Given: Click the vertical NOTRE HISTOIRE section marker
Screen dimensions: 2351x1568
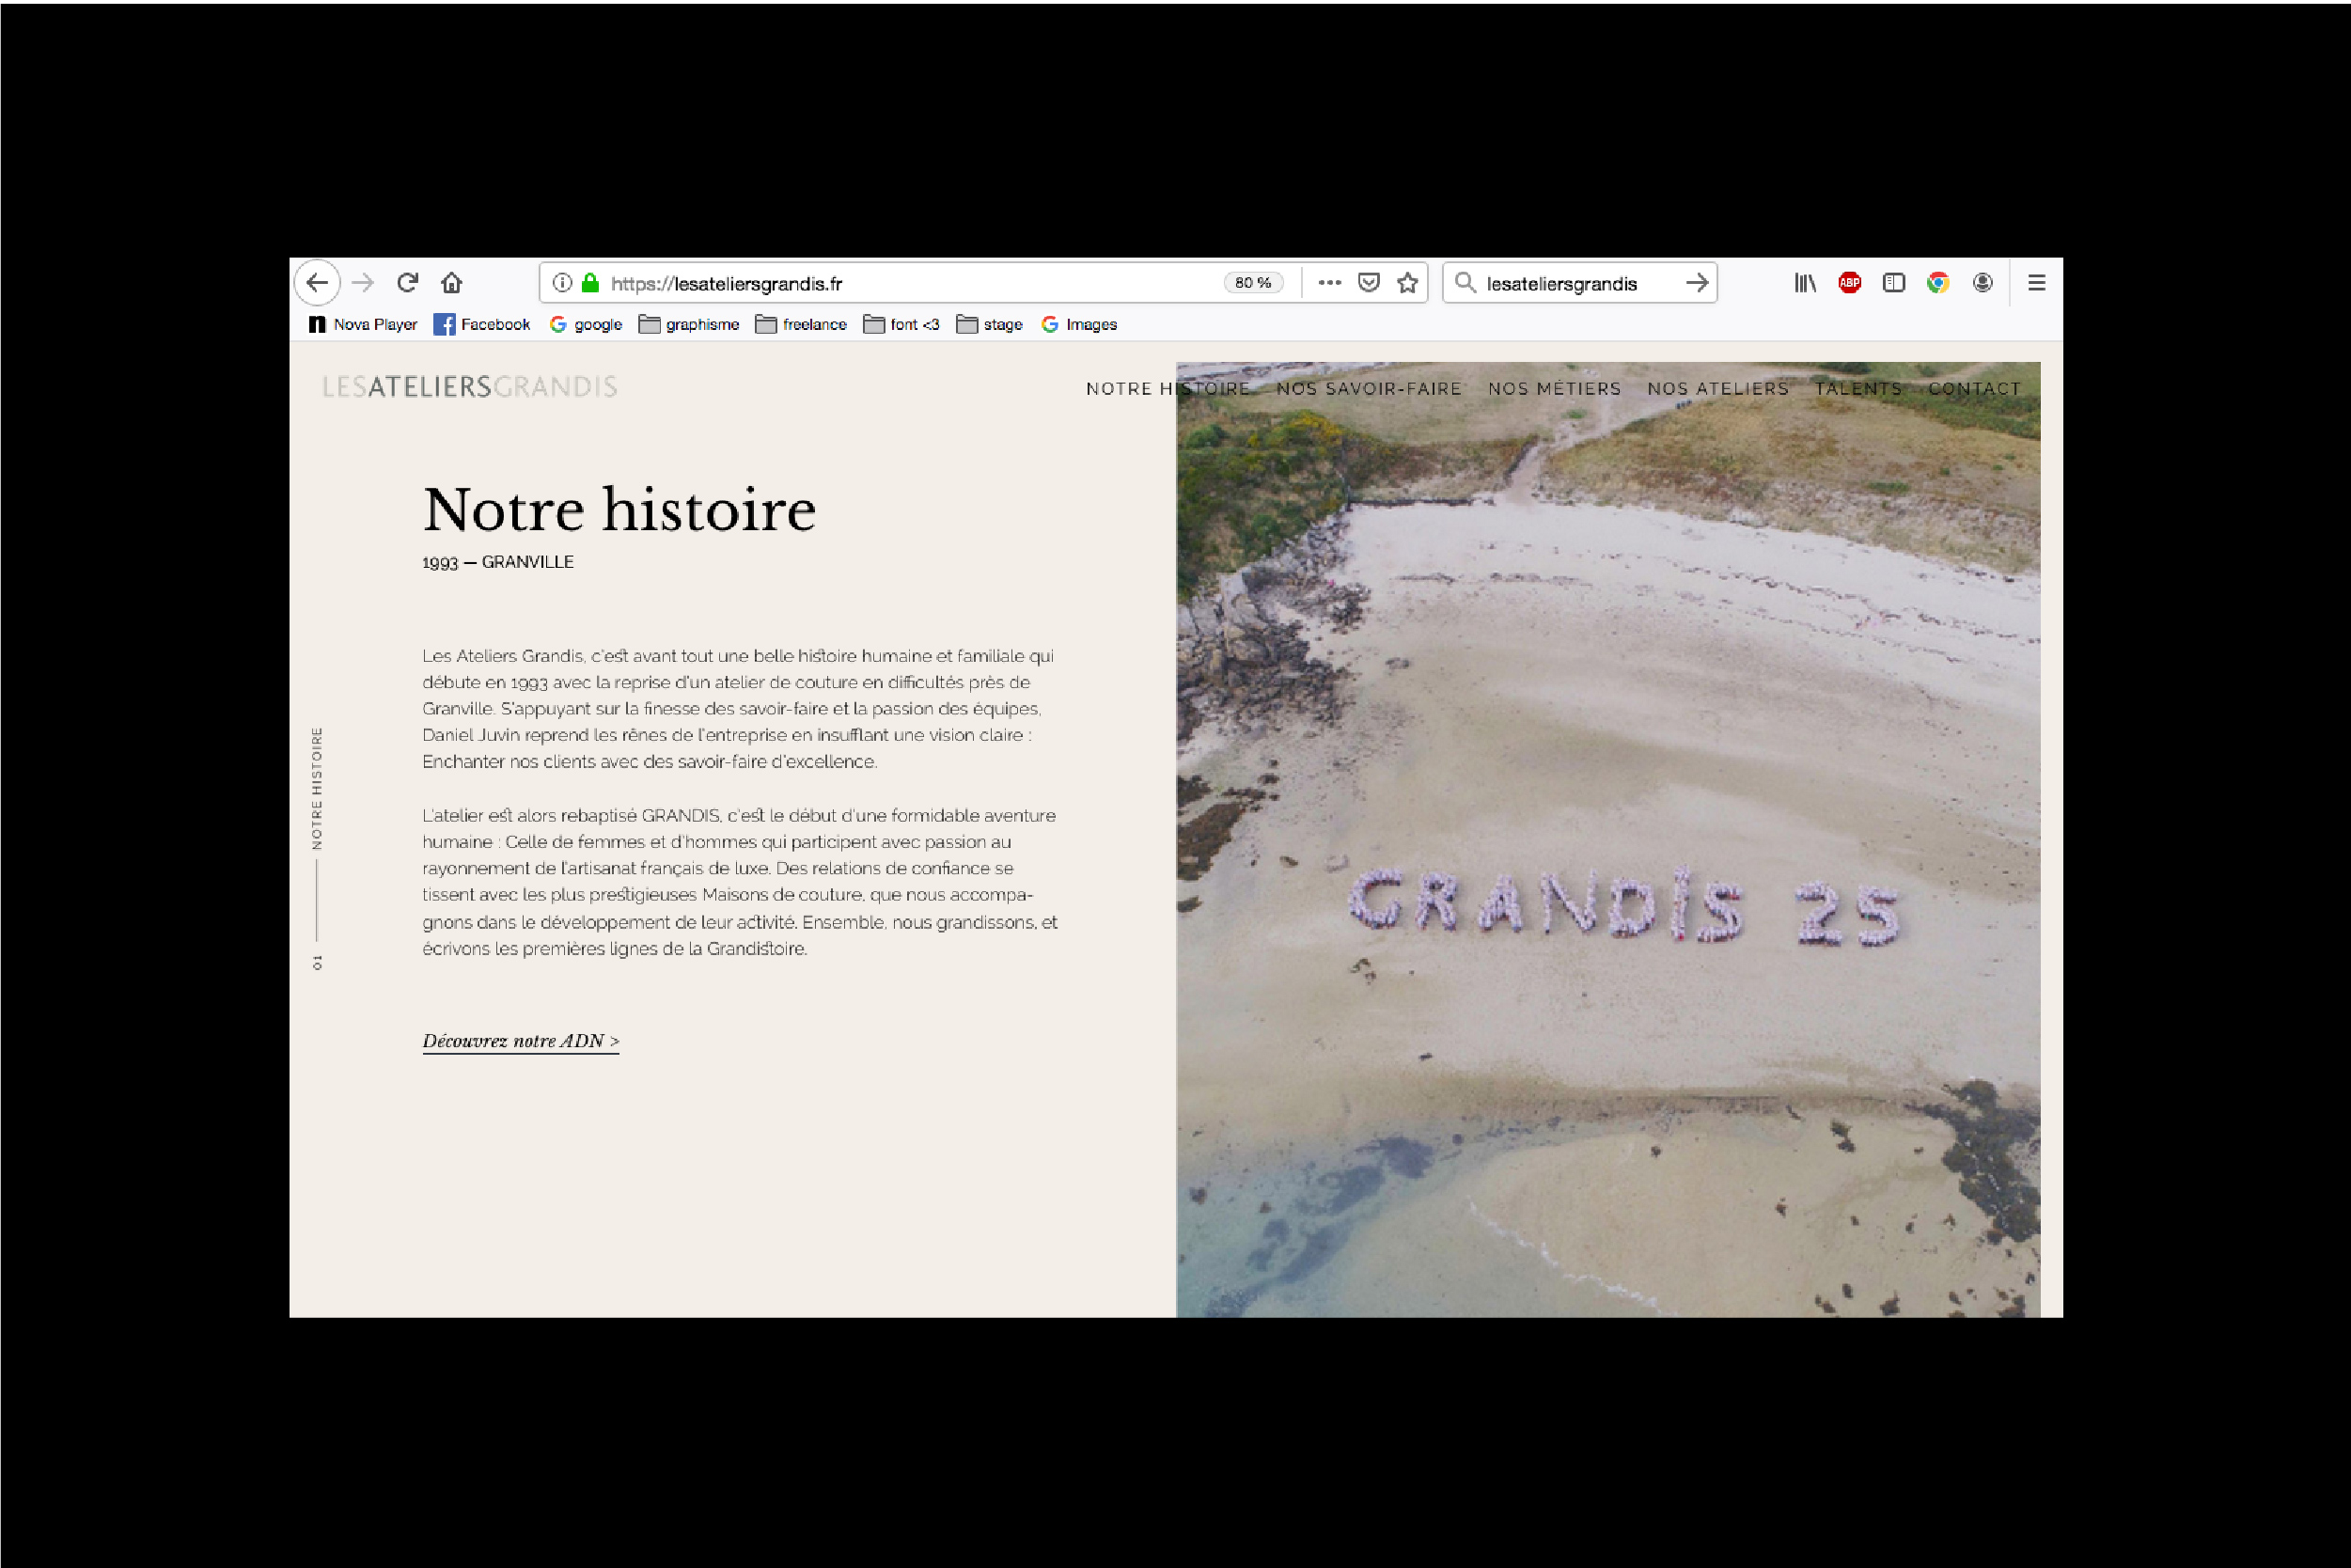Looking at the screenshot, I should pyautogui.click(x=317, y=788).
